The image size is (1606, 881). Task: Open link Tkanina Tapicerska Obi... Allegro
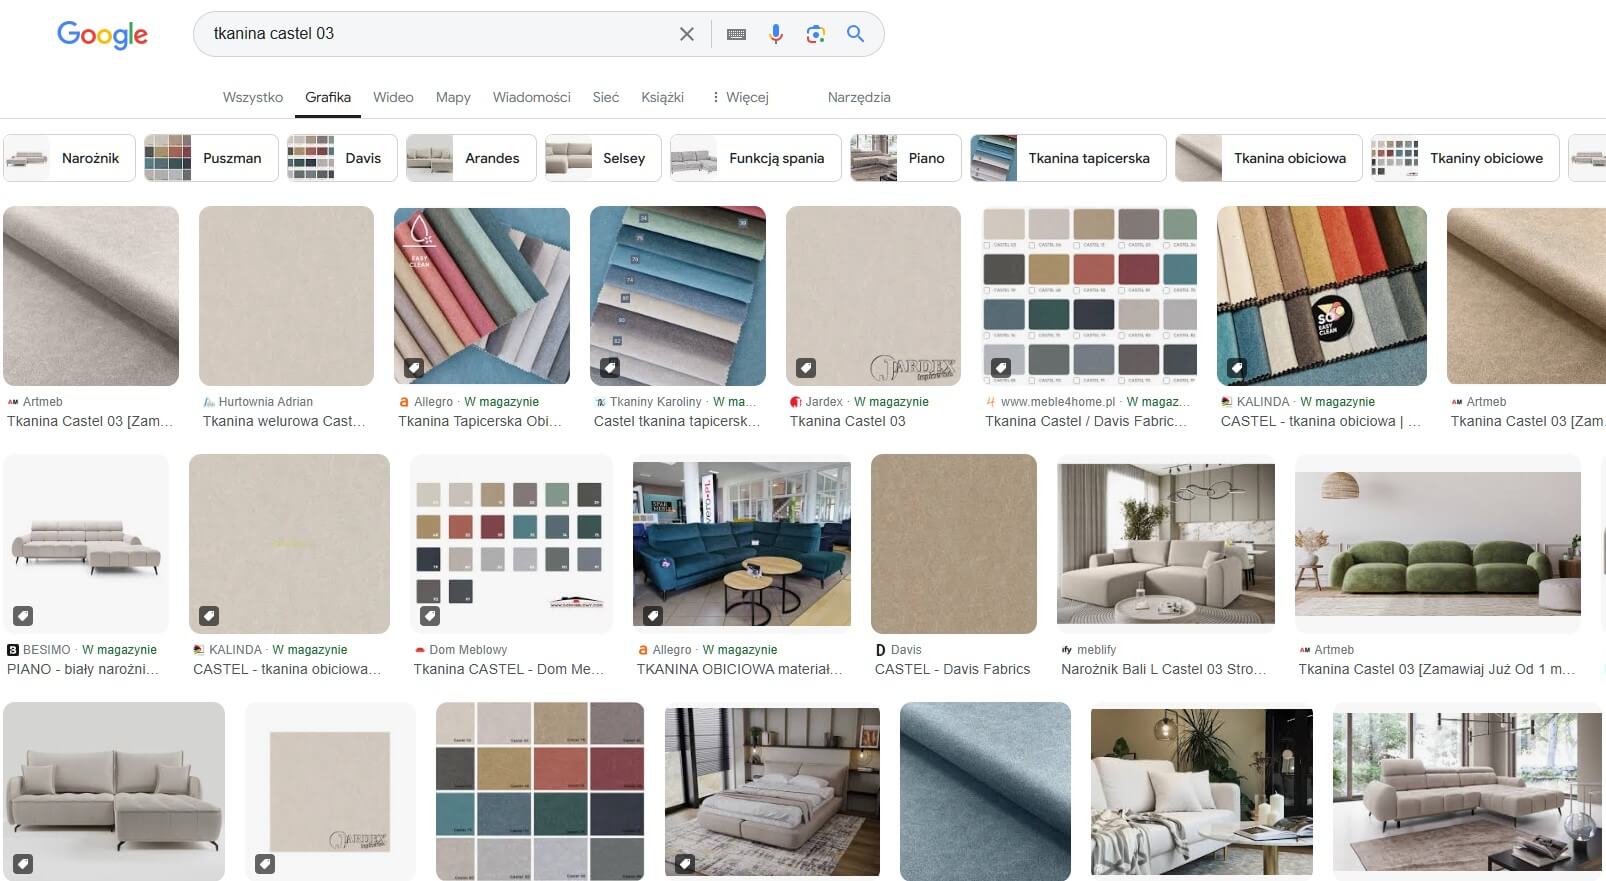pyautogui.click(x=480, y=421)
